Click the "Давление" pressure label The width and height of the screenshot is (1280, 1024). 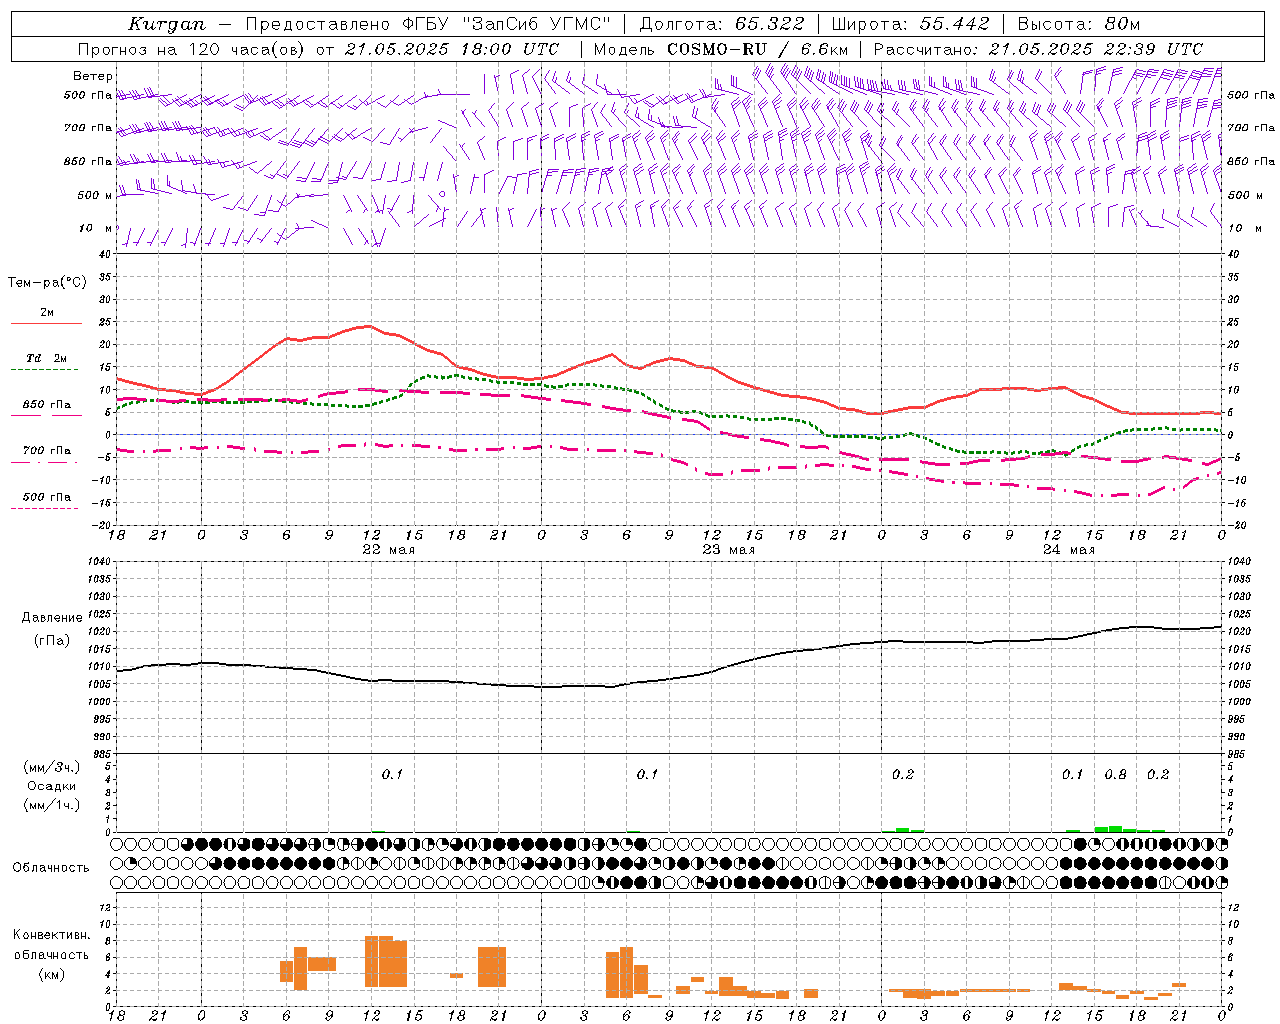[52, 618]
